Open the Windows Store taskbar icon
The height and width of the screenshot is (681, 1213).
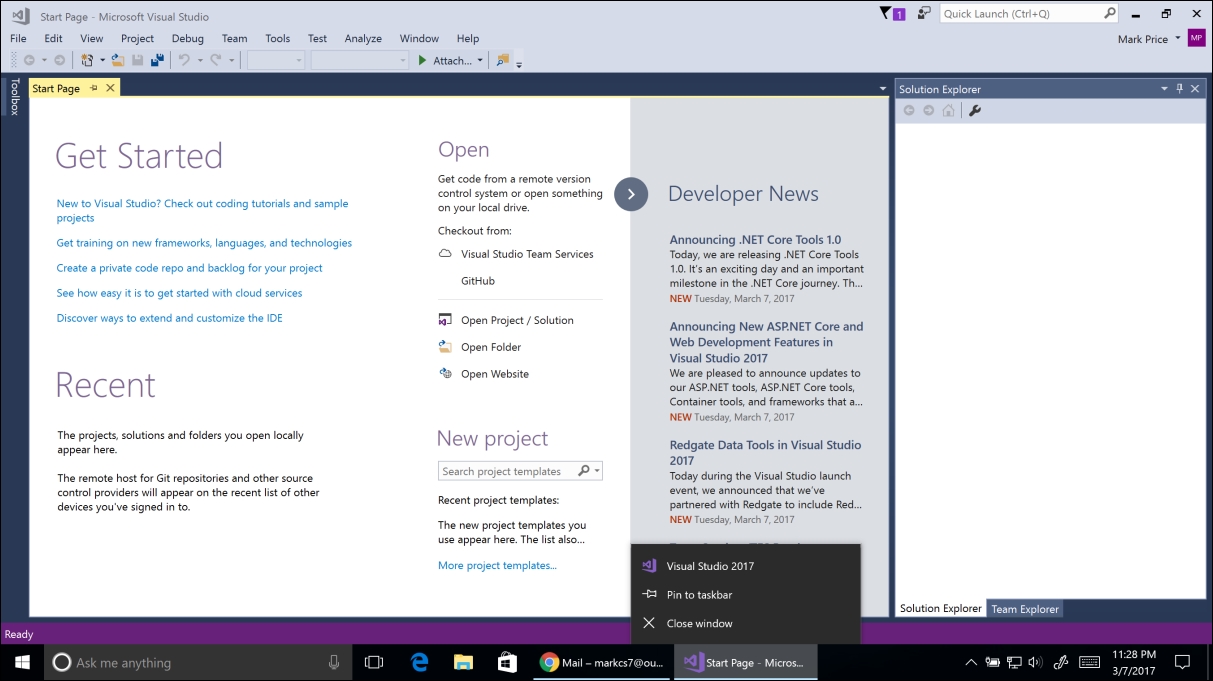(x=507, y=662)
